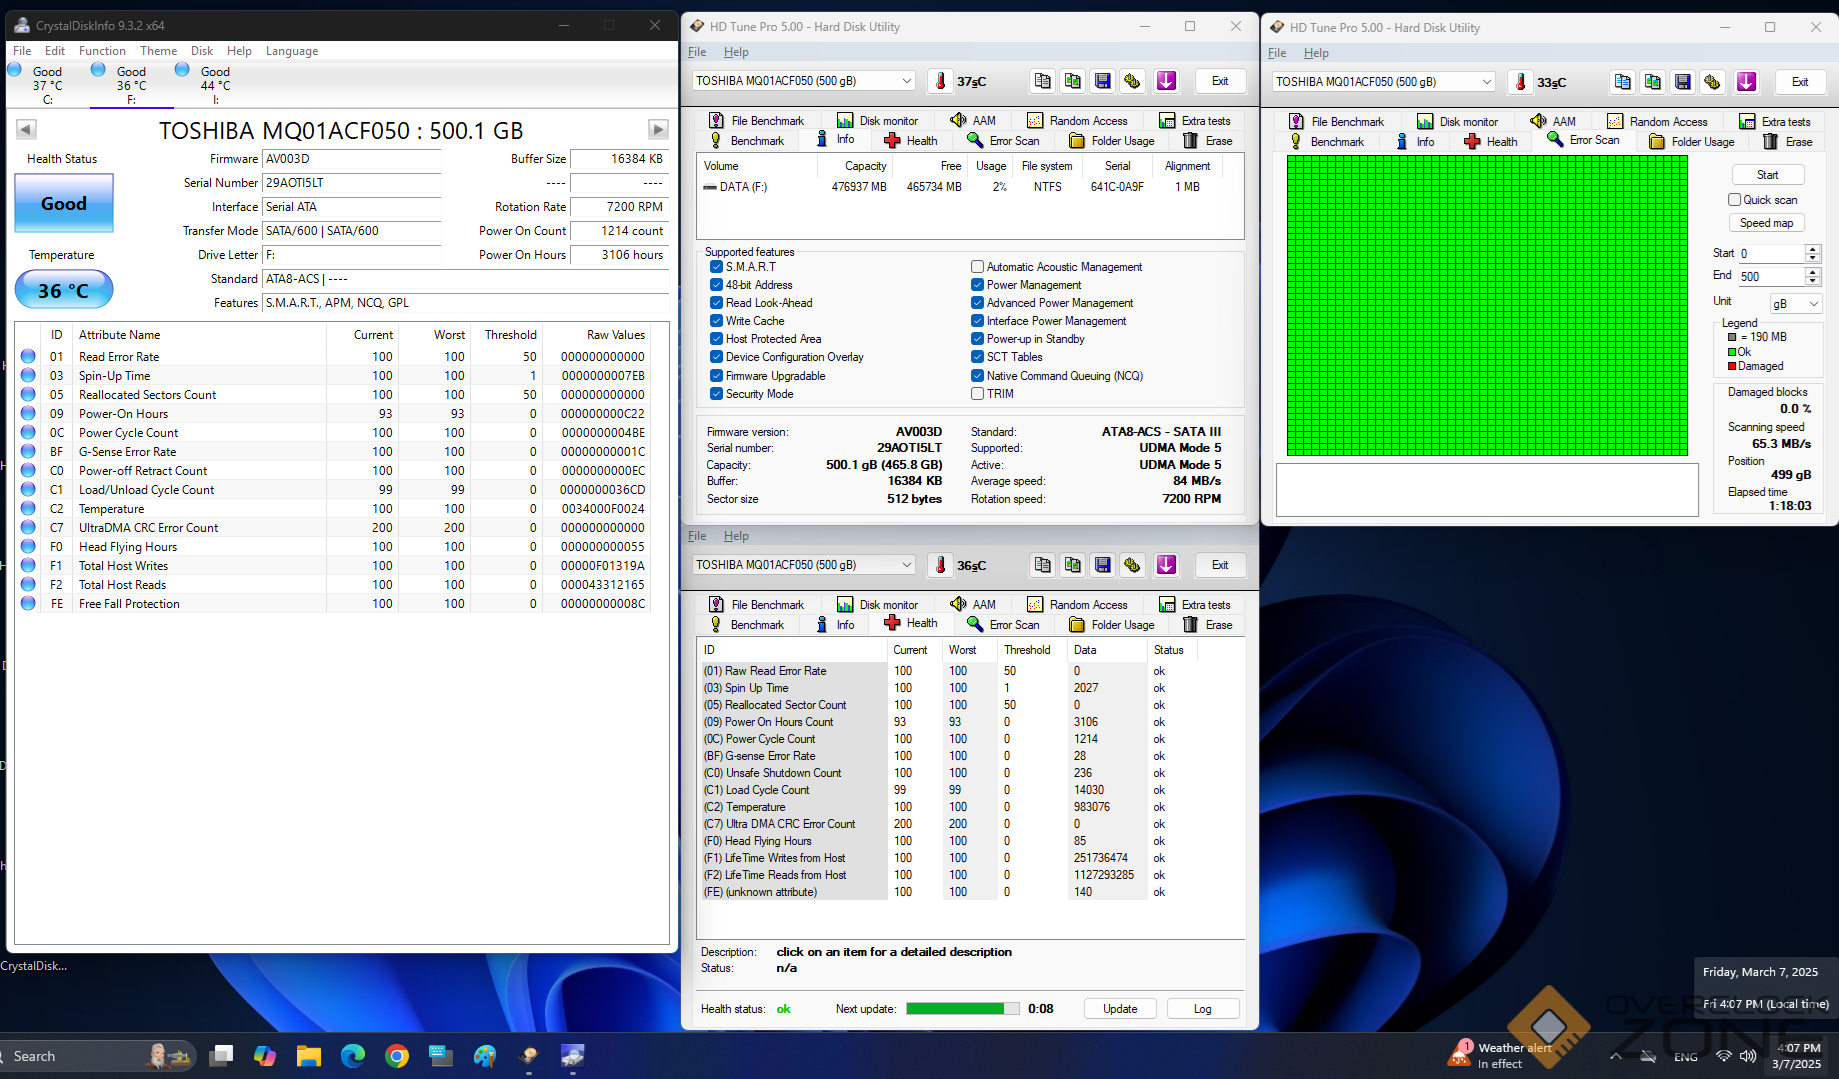1839x1079 pixels.
Task: Expand drive selector dropdown next to 33°C
Action: [x=1487, y=82]
